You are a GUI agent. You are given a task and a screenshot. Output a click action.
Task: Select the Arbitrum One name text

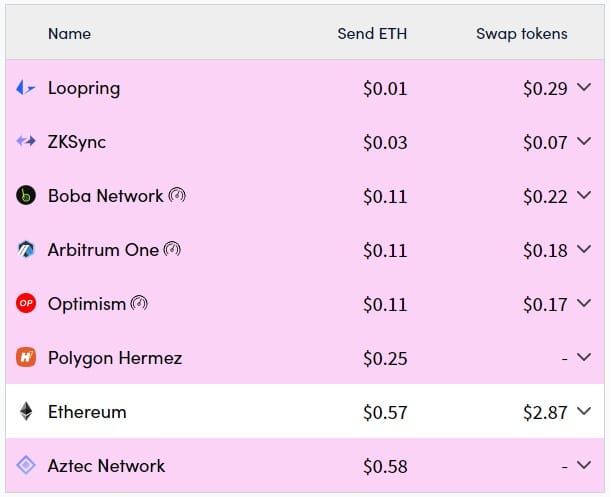click(x=103, y=250)
